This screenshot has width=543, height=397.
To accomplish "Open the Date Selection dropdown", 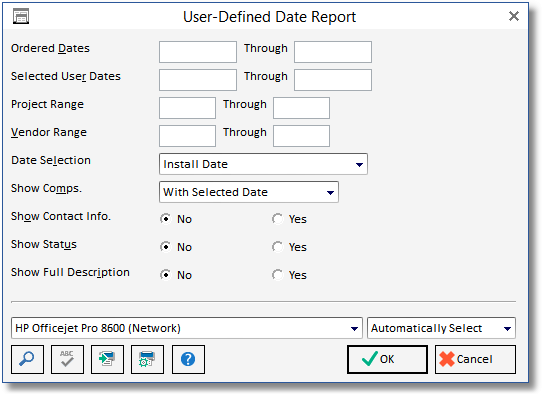I will point(263,164).
